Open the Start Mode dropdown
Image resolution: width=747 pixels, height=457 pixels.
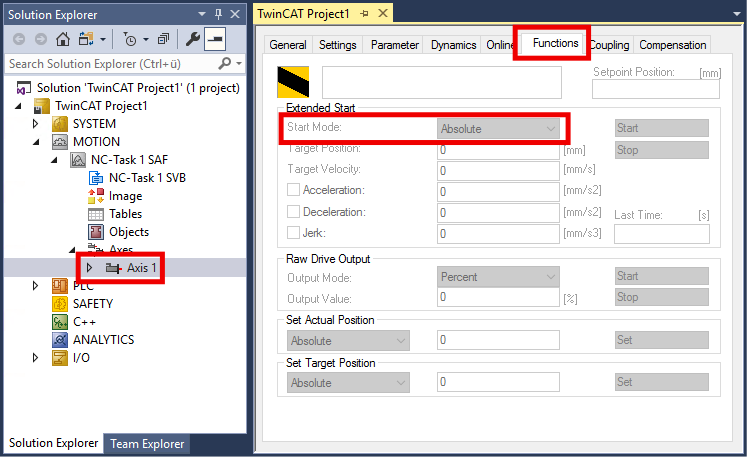coord(498,129)
